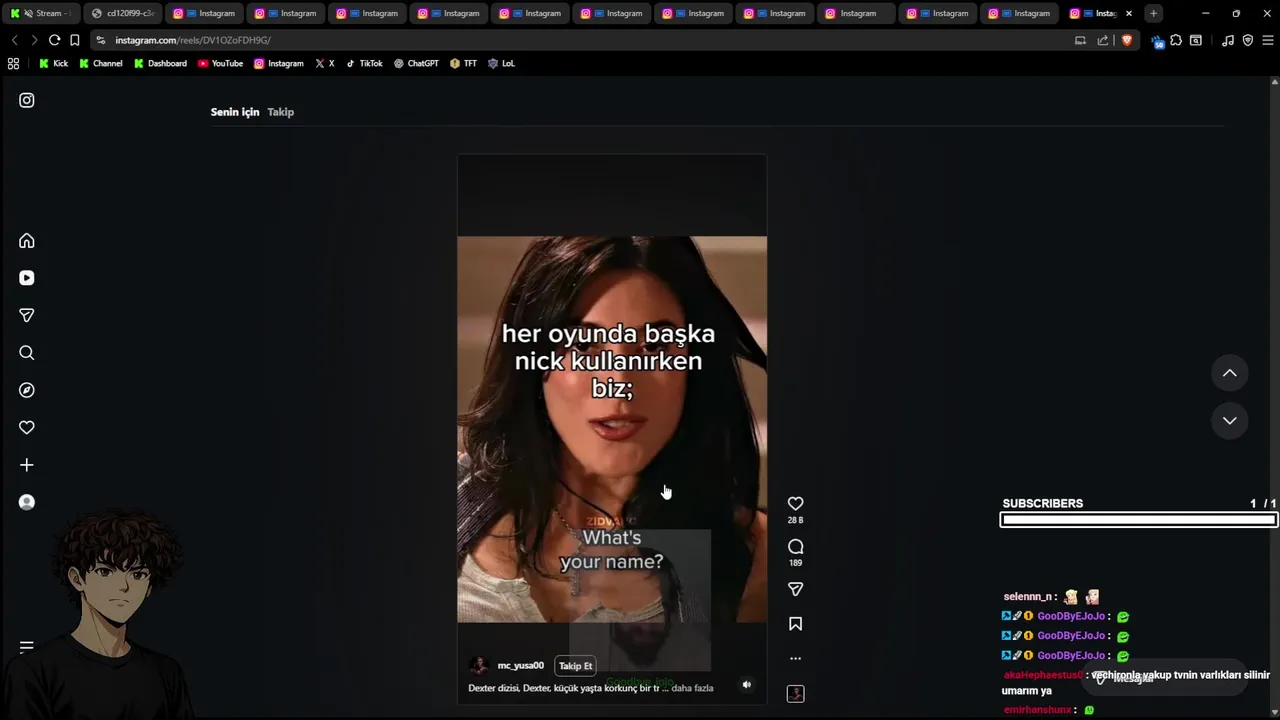1280x720 pixels.
Task: Open Brave VPN shield icon
Action: [x=1248, y=40]
